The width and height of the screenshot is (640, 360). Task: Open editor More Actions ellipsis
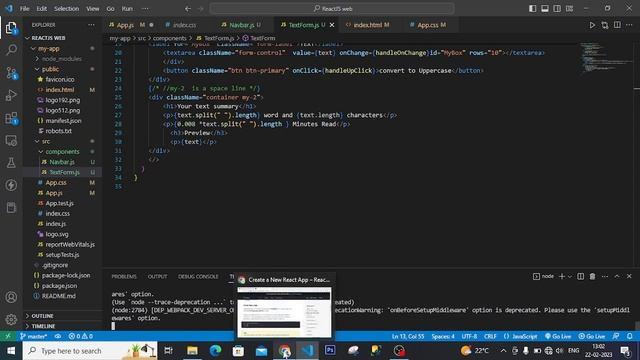pyautogui.click(x=629, y=25)
